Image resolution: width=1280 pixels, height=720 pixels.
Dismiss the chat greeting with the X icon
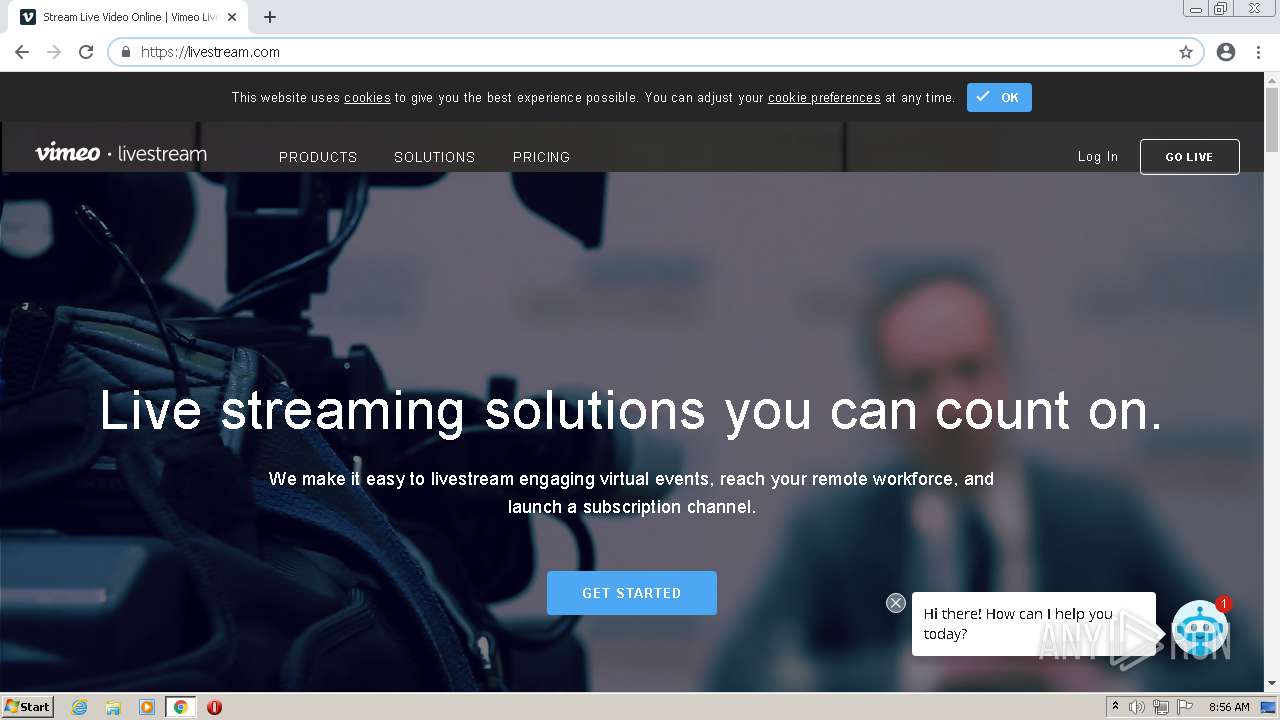coord(896,603)
